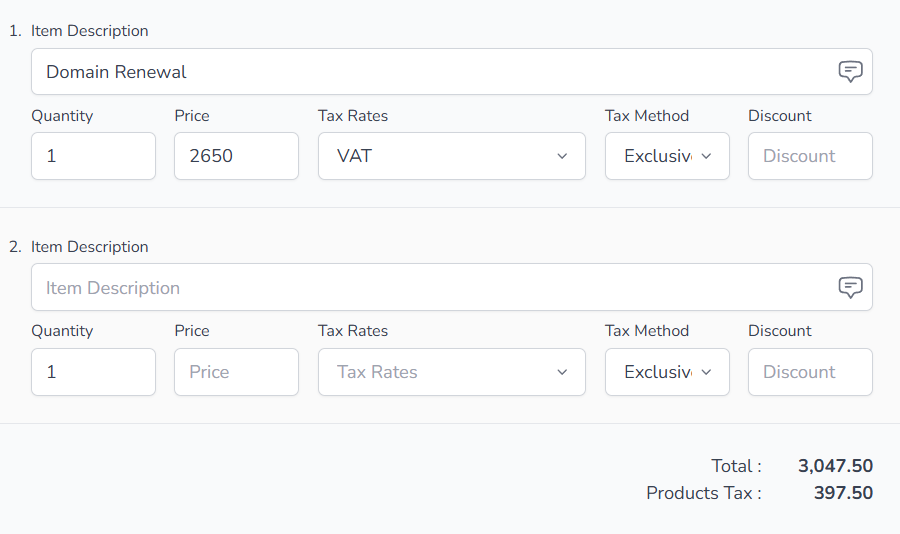Select the empty Price field of item 2
The width and height of the screenshot is (900, 534).
point(236,372)
